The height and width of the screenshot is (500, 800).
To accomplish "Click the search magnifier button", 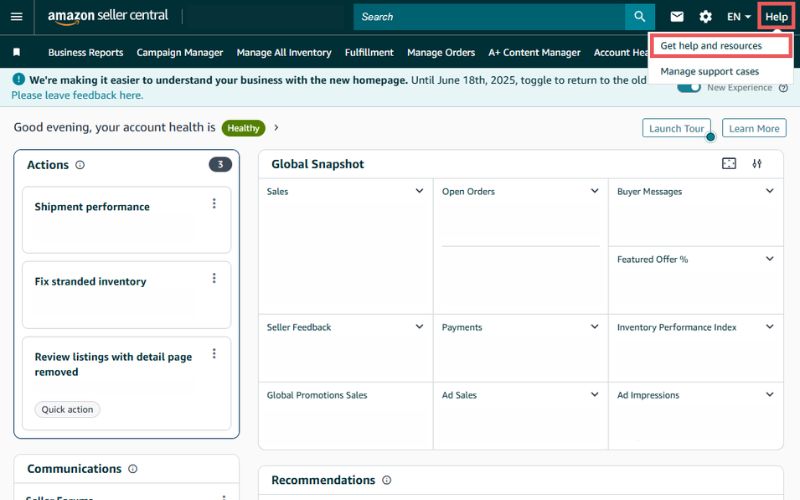I will point(640,17).
